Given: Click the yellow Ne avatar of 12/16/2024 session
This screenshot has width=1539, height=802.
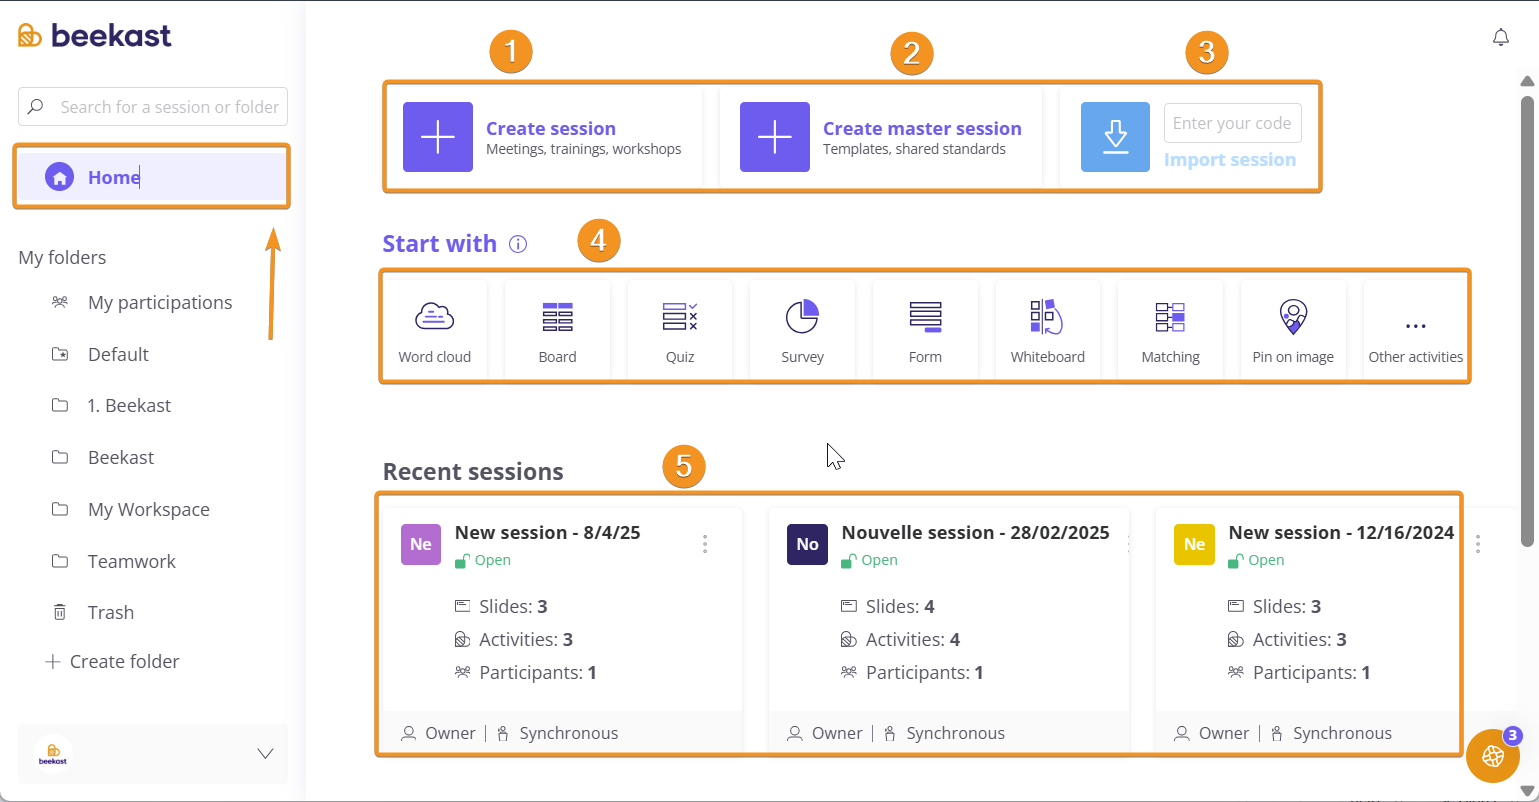Looking at the screenshot, I should tap(1194, 544).
